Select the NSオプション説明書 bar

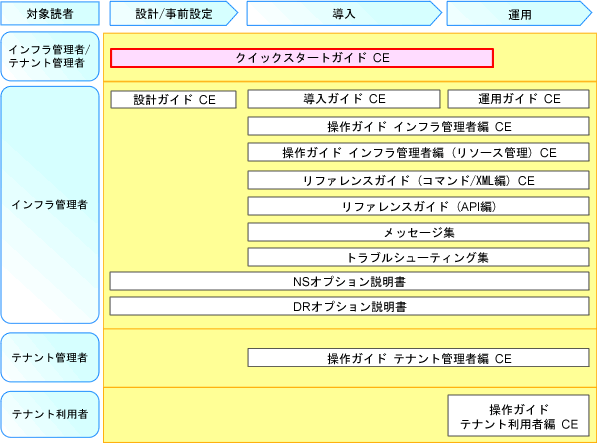[350, 282]
